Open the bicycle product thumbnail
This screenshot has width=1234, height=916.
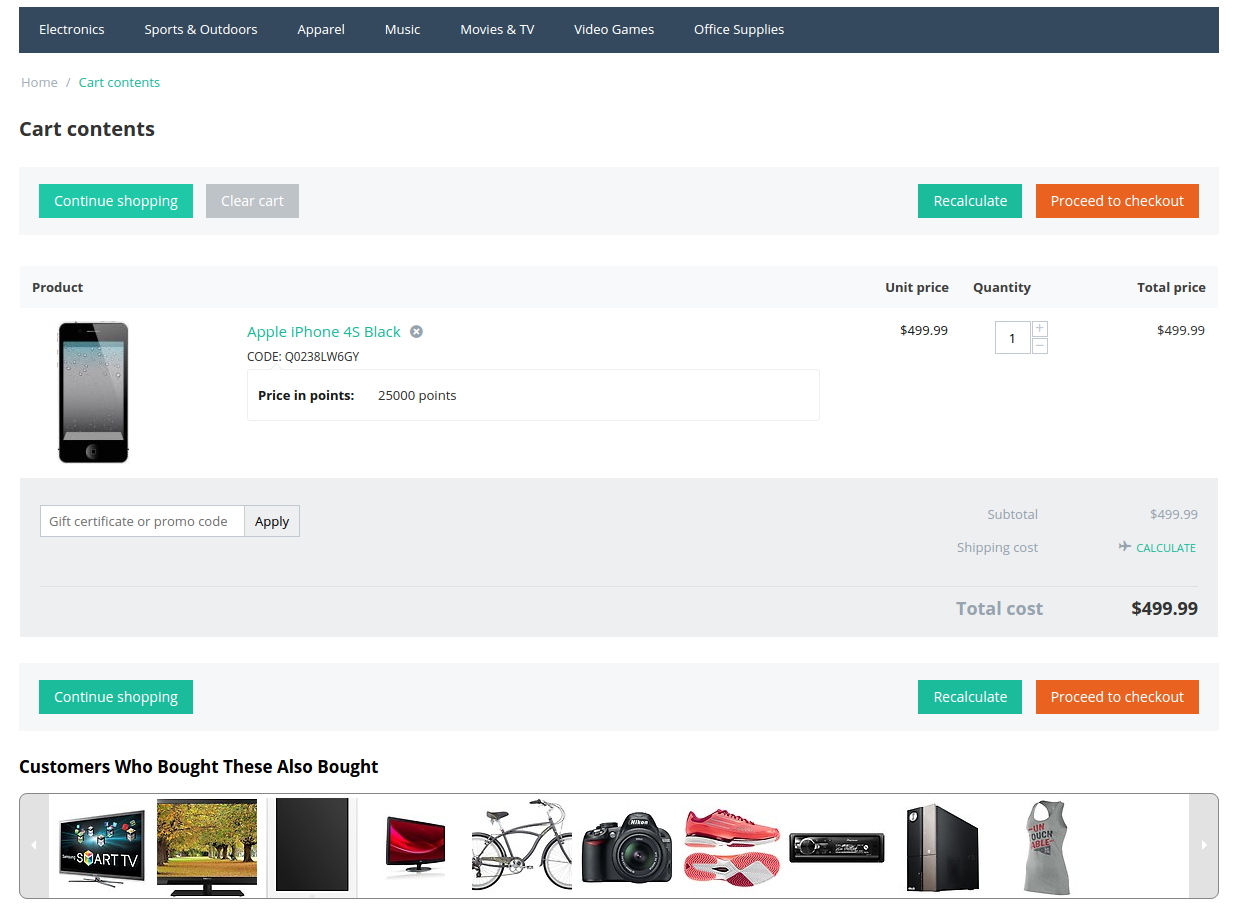pos(521,845)
